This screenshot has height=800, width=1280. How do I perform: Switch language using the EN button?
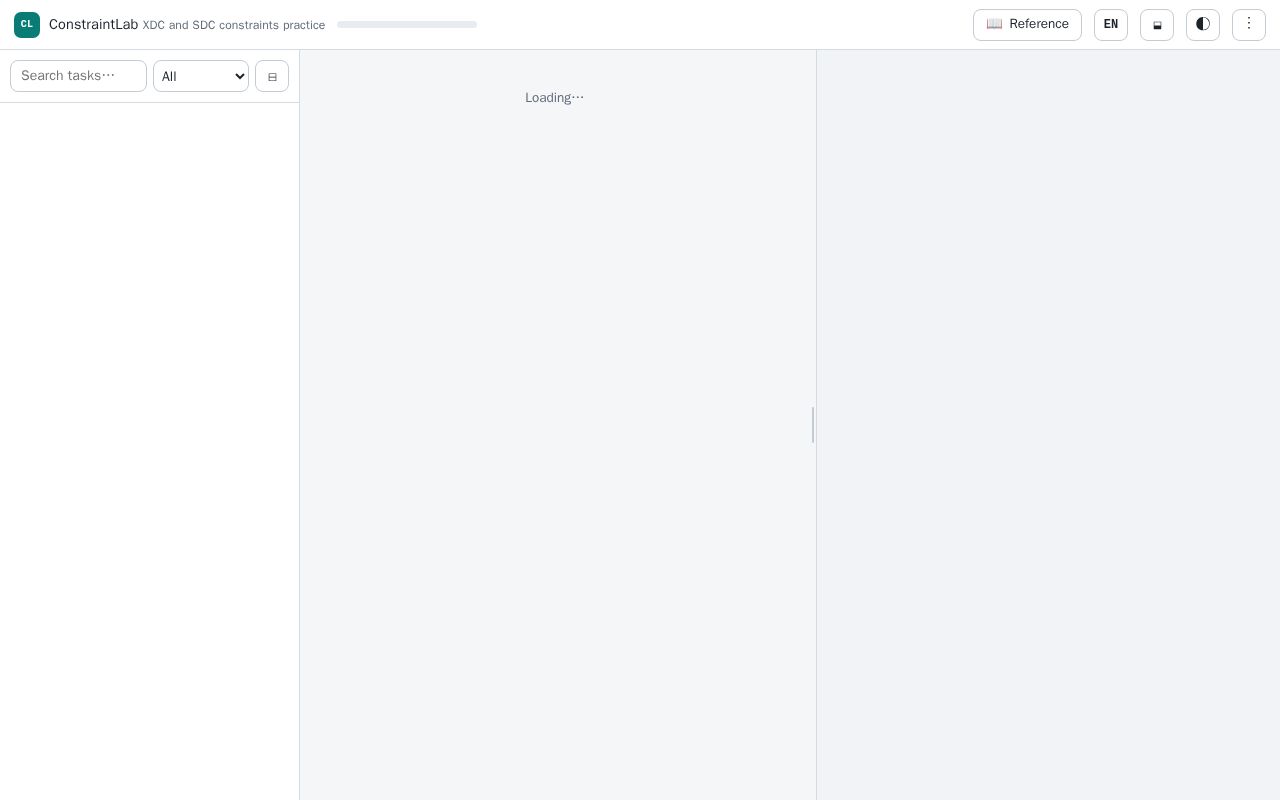1111,25
